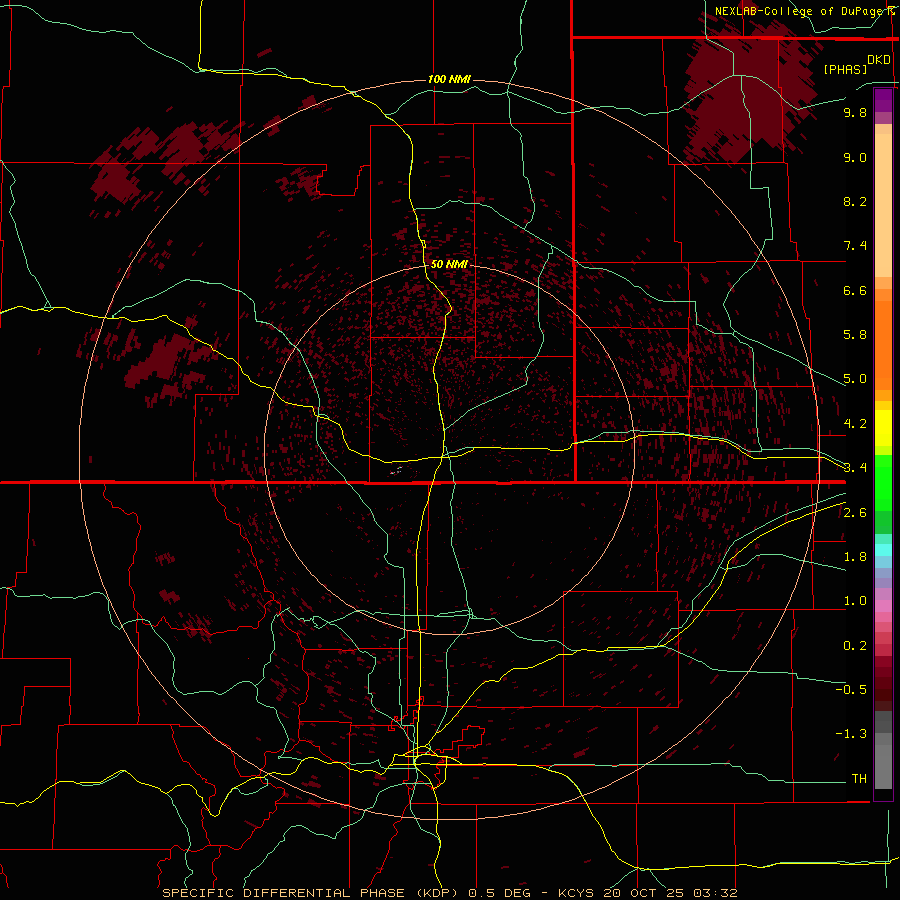Select the 6.6 scale label
This screenshot has height=900, width=900.
(x=855, y=290)
